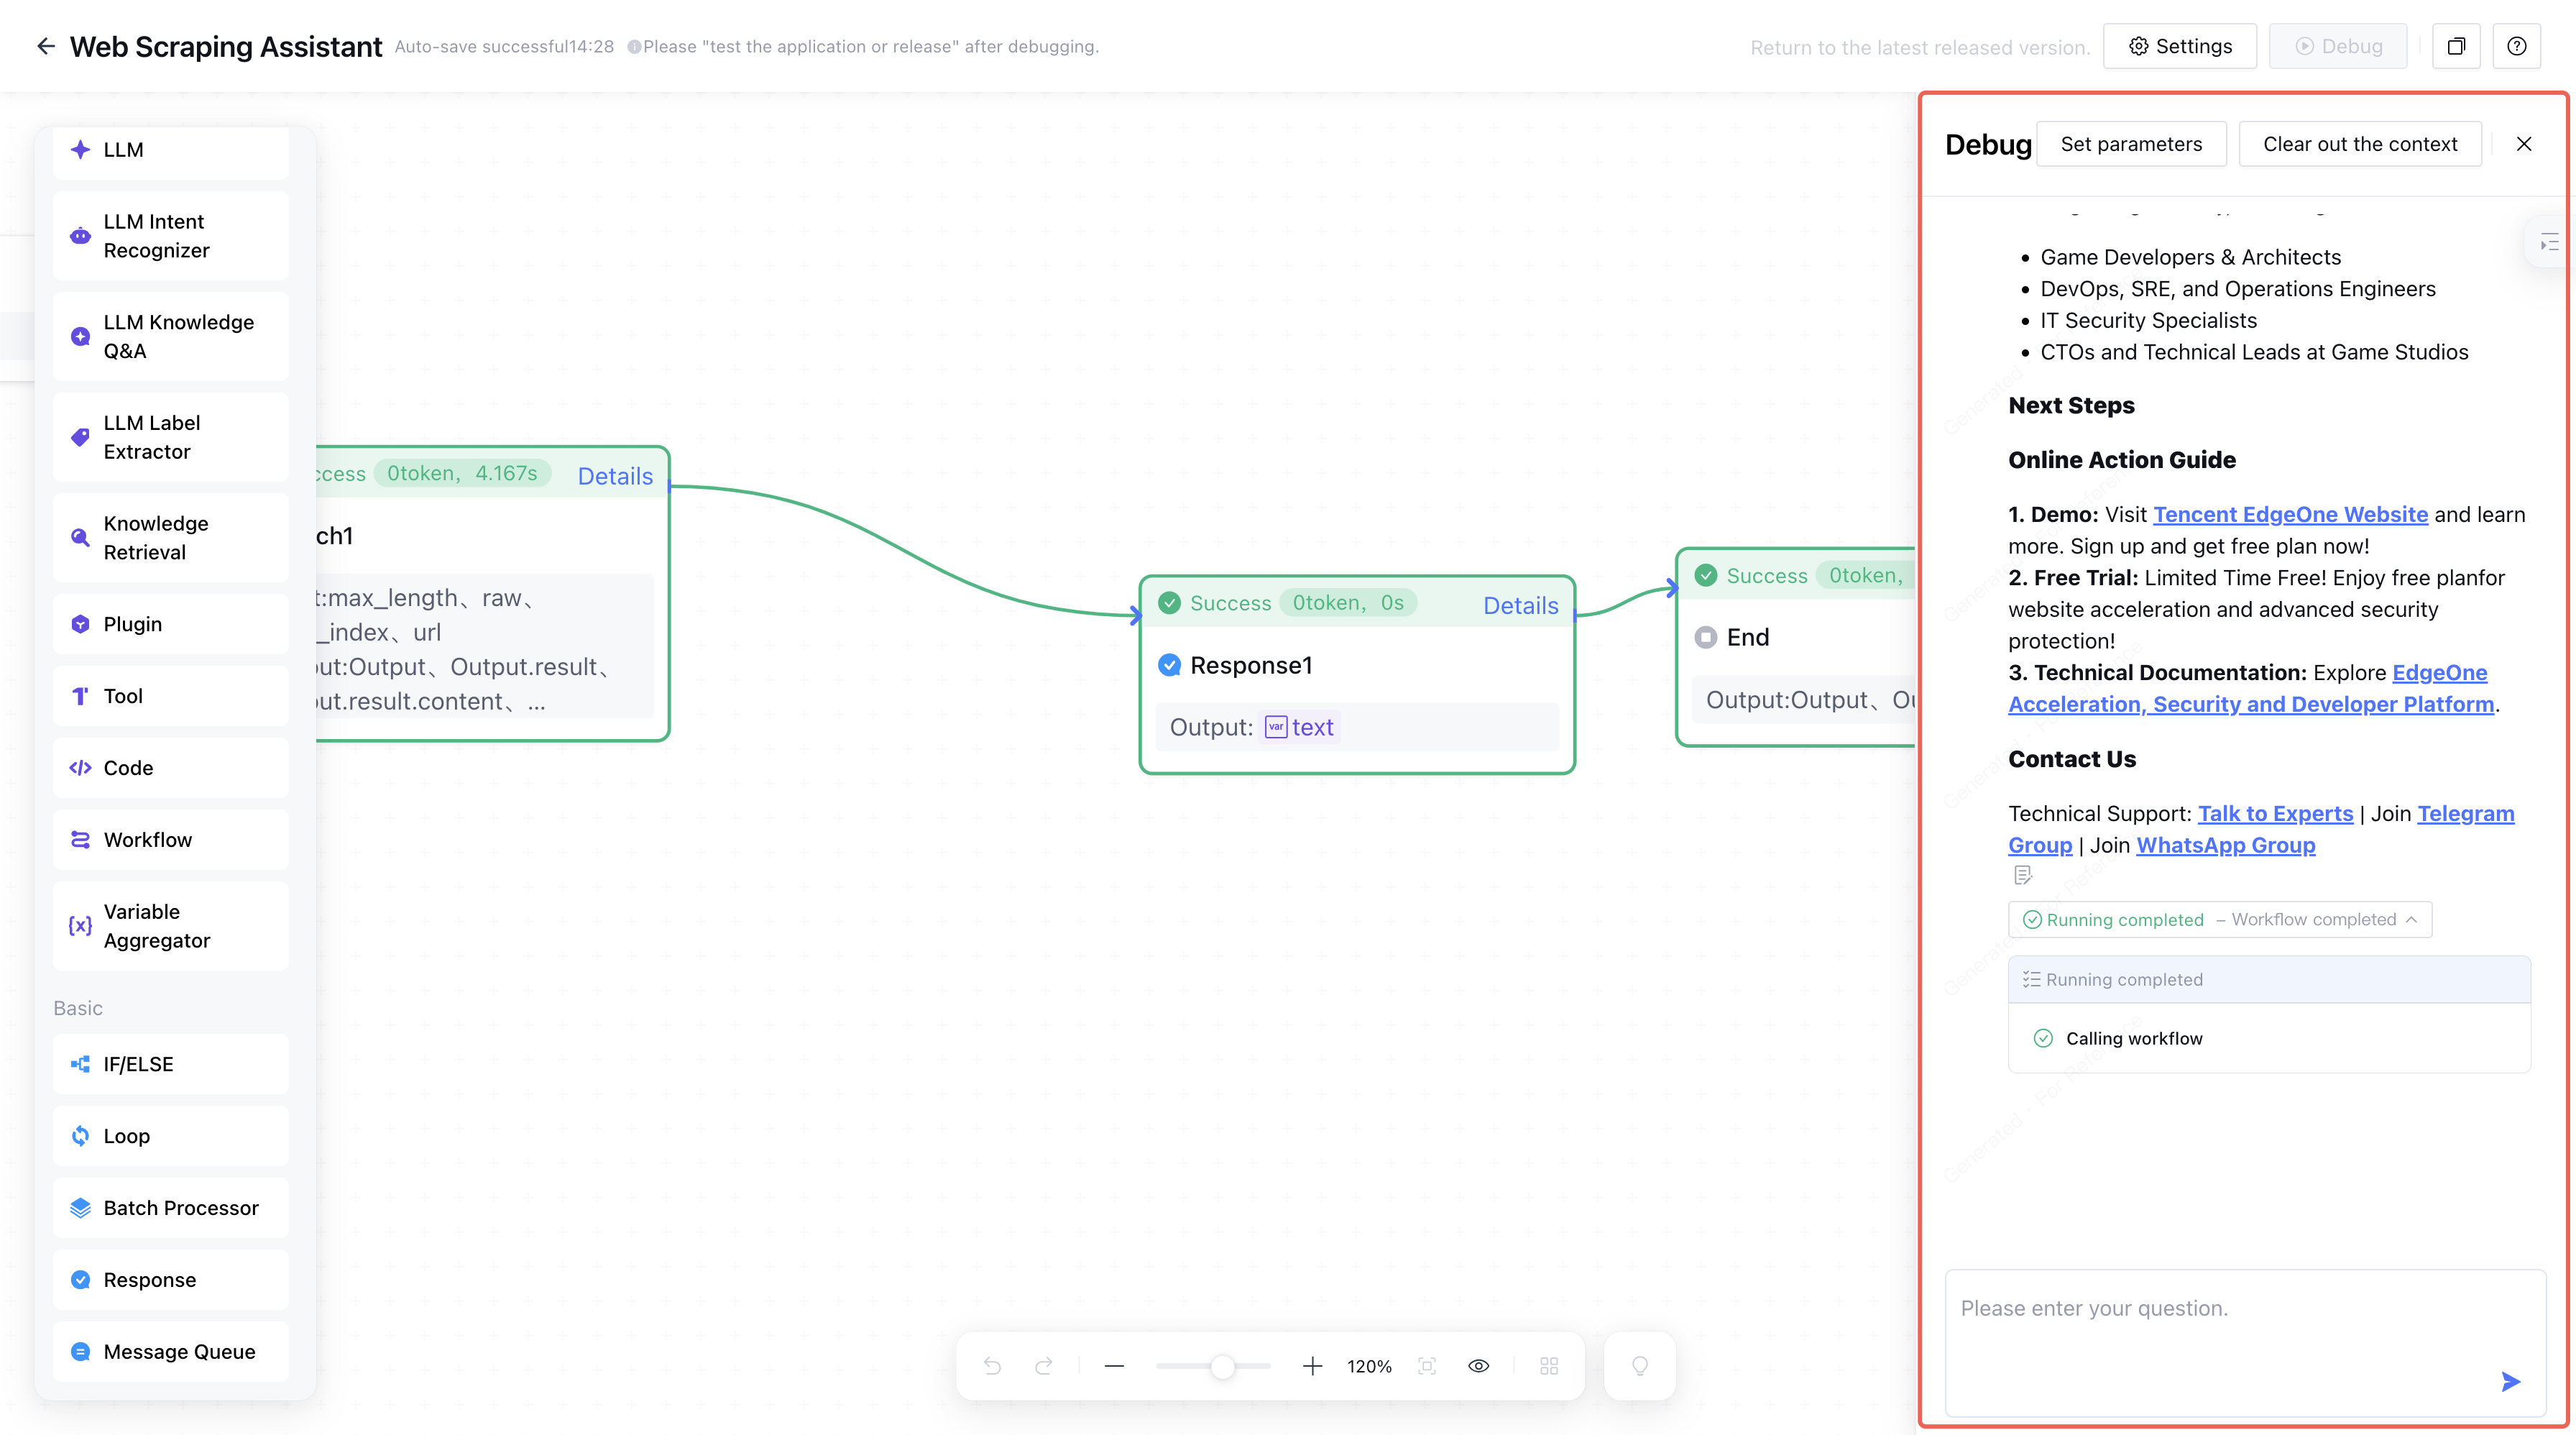Screen dimensions: 2576x1435
Task: Click the lightbulb icon at canvas bottom
Action: coord(1640,1366)
